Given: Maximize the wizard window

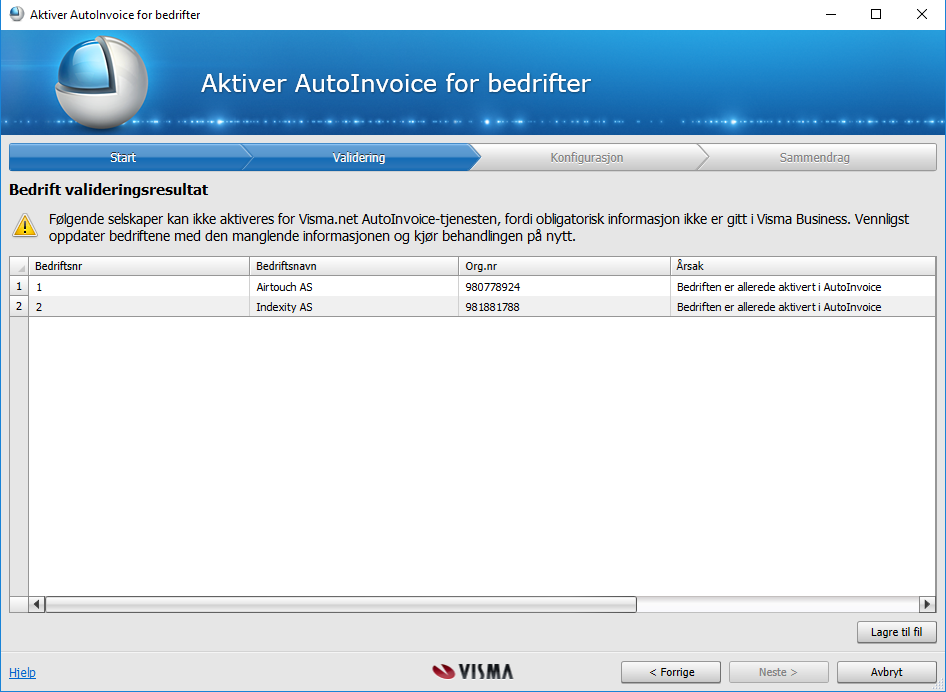Looking at the screenshot, I should click(876, 14).
